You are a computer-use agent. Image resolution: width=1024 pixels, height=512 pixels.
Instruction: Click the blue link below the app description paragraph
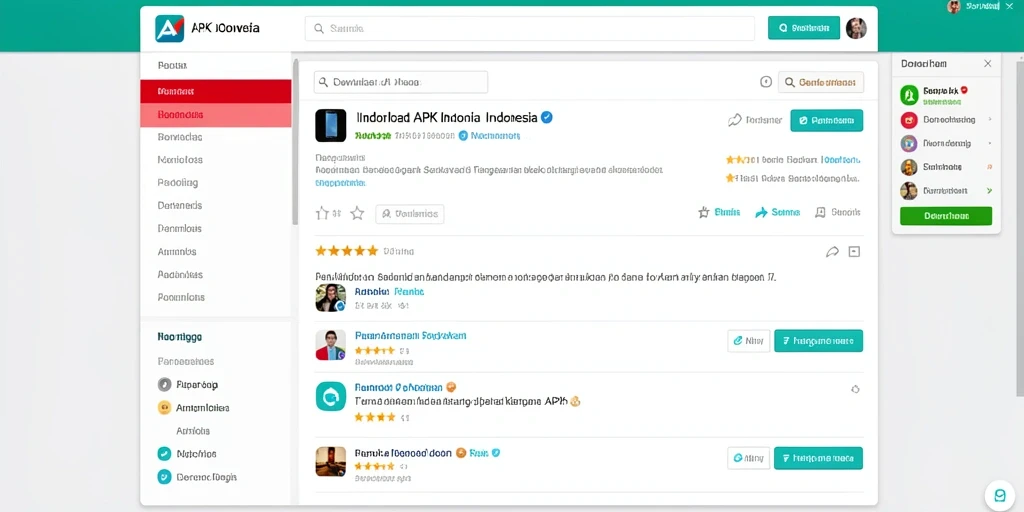pos(340,184)
